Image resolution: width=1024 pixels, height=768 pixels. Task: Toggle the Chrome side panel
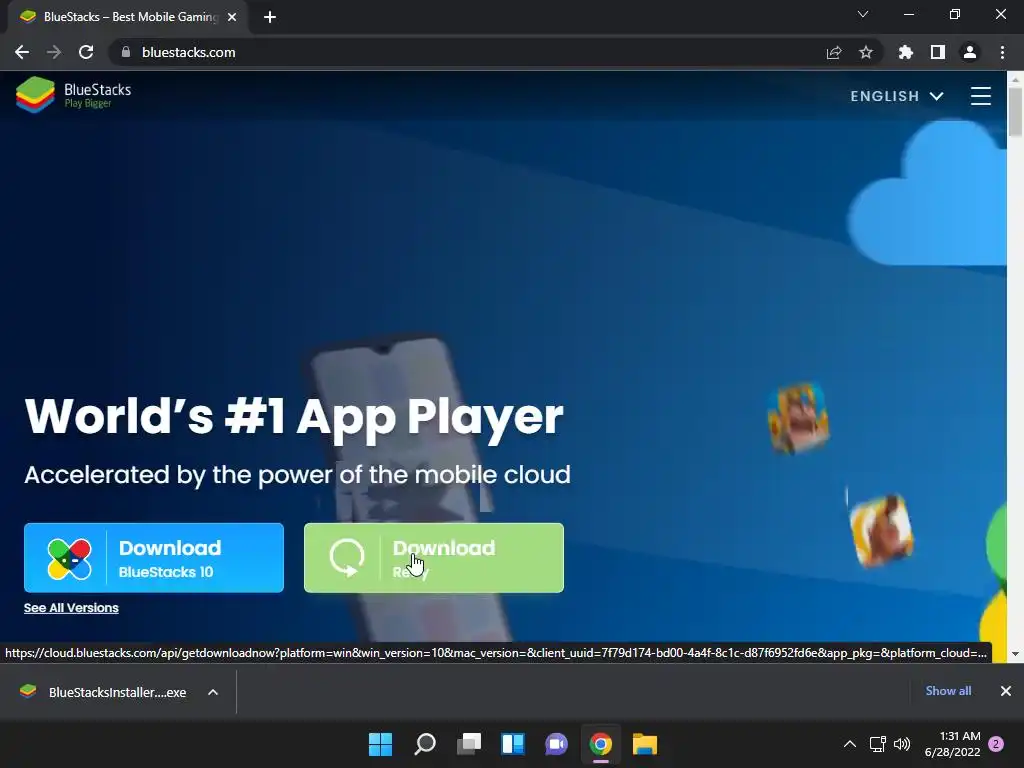(937, 52)
